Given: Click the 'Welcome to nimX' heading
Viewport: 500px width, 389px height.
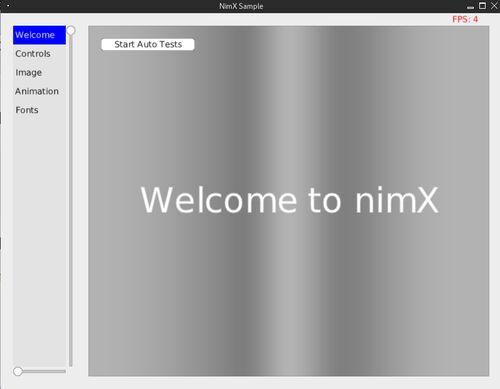Looking at the screenshot, I should 289,200.
